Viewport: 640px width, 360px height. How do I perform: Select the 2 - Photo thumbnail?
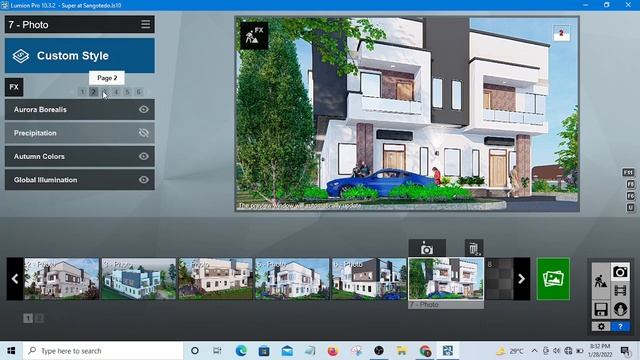pos(62,279)
